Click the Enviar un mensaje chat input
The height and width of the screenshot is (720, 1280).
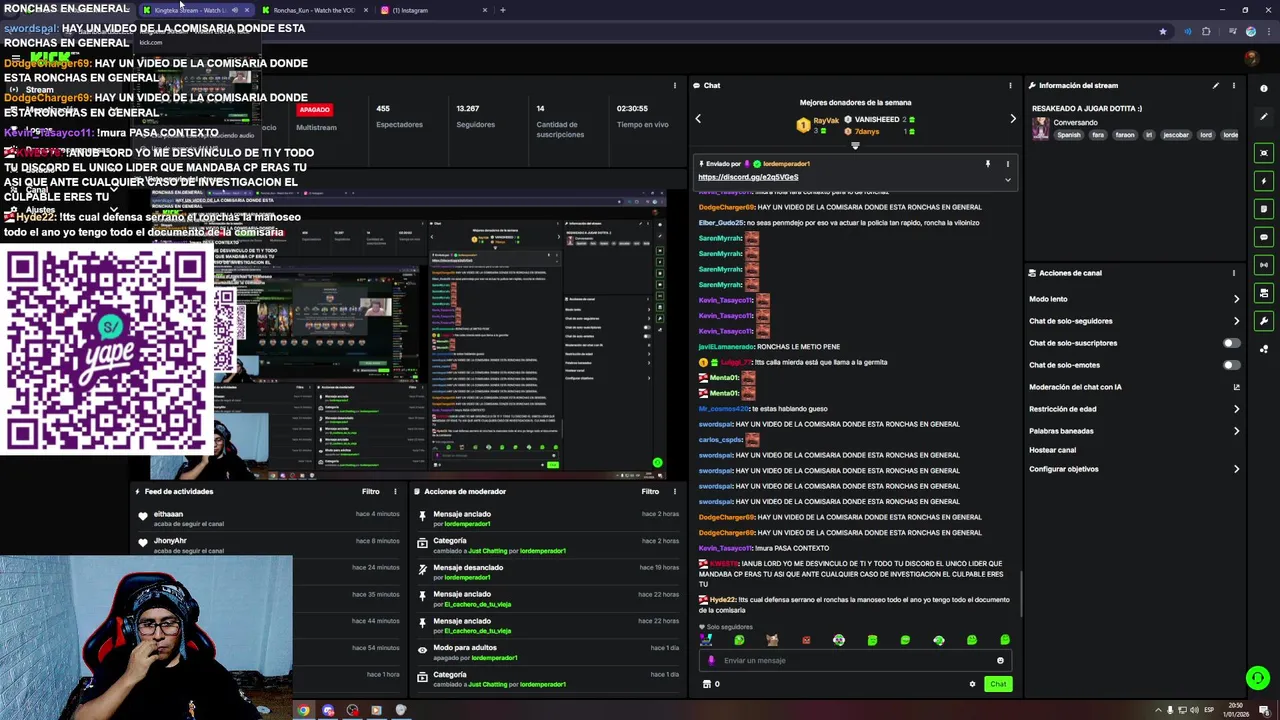(855, 660)
